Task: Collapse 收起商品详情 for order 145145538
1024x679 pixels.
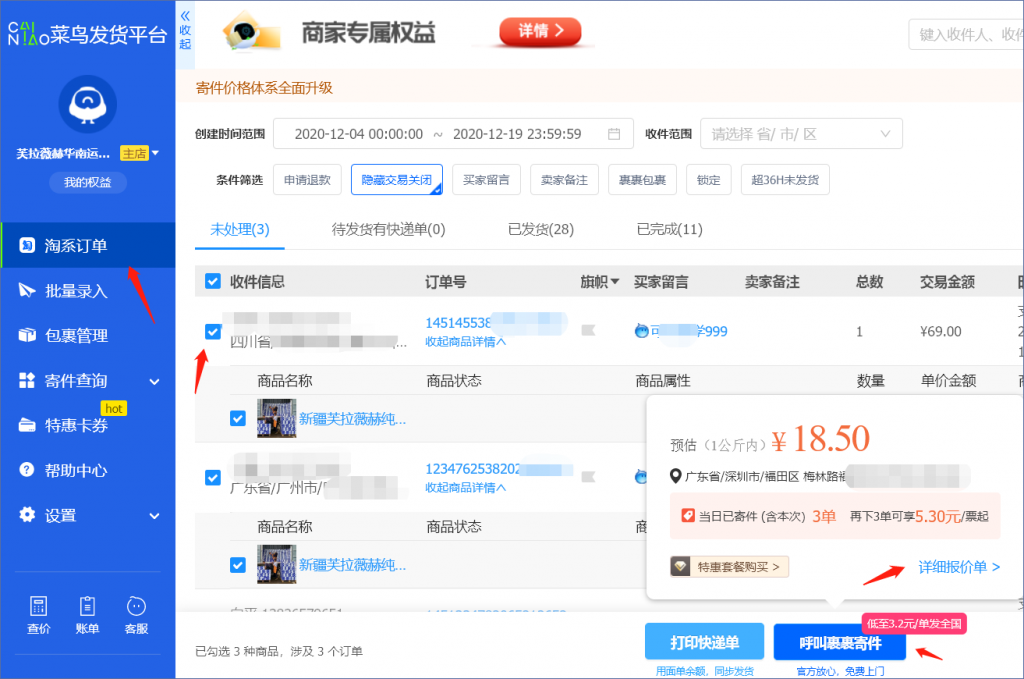Action: tap(466, 341)
